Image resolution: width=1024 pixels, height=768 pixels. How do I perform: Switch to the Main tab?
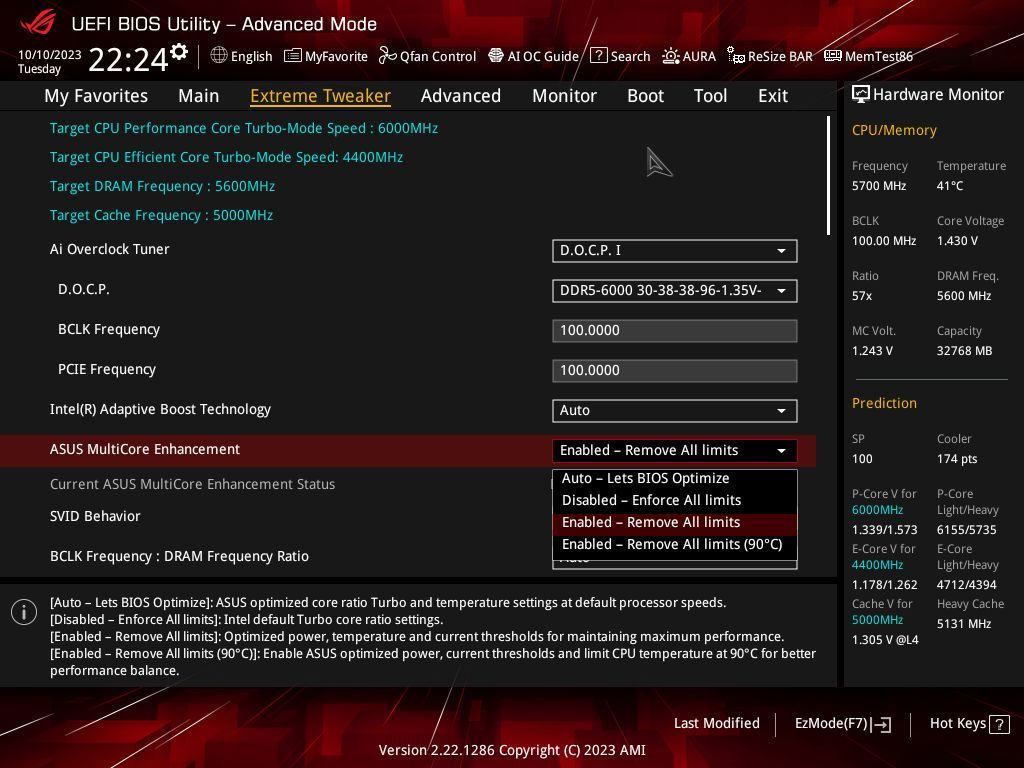click(199, 95)
